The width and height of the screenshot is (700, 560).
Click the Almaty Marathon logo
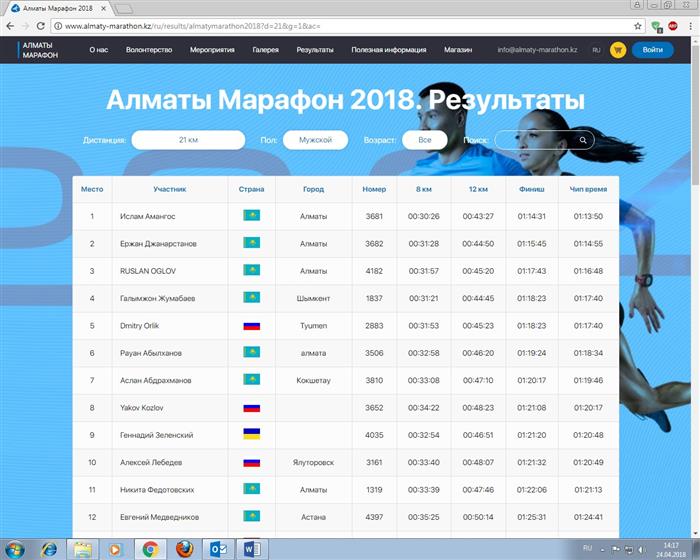click(40, 49)
